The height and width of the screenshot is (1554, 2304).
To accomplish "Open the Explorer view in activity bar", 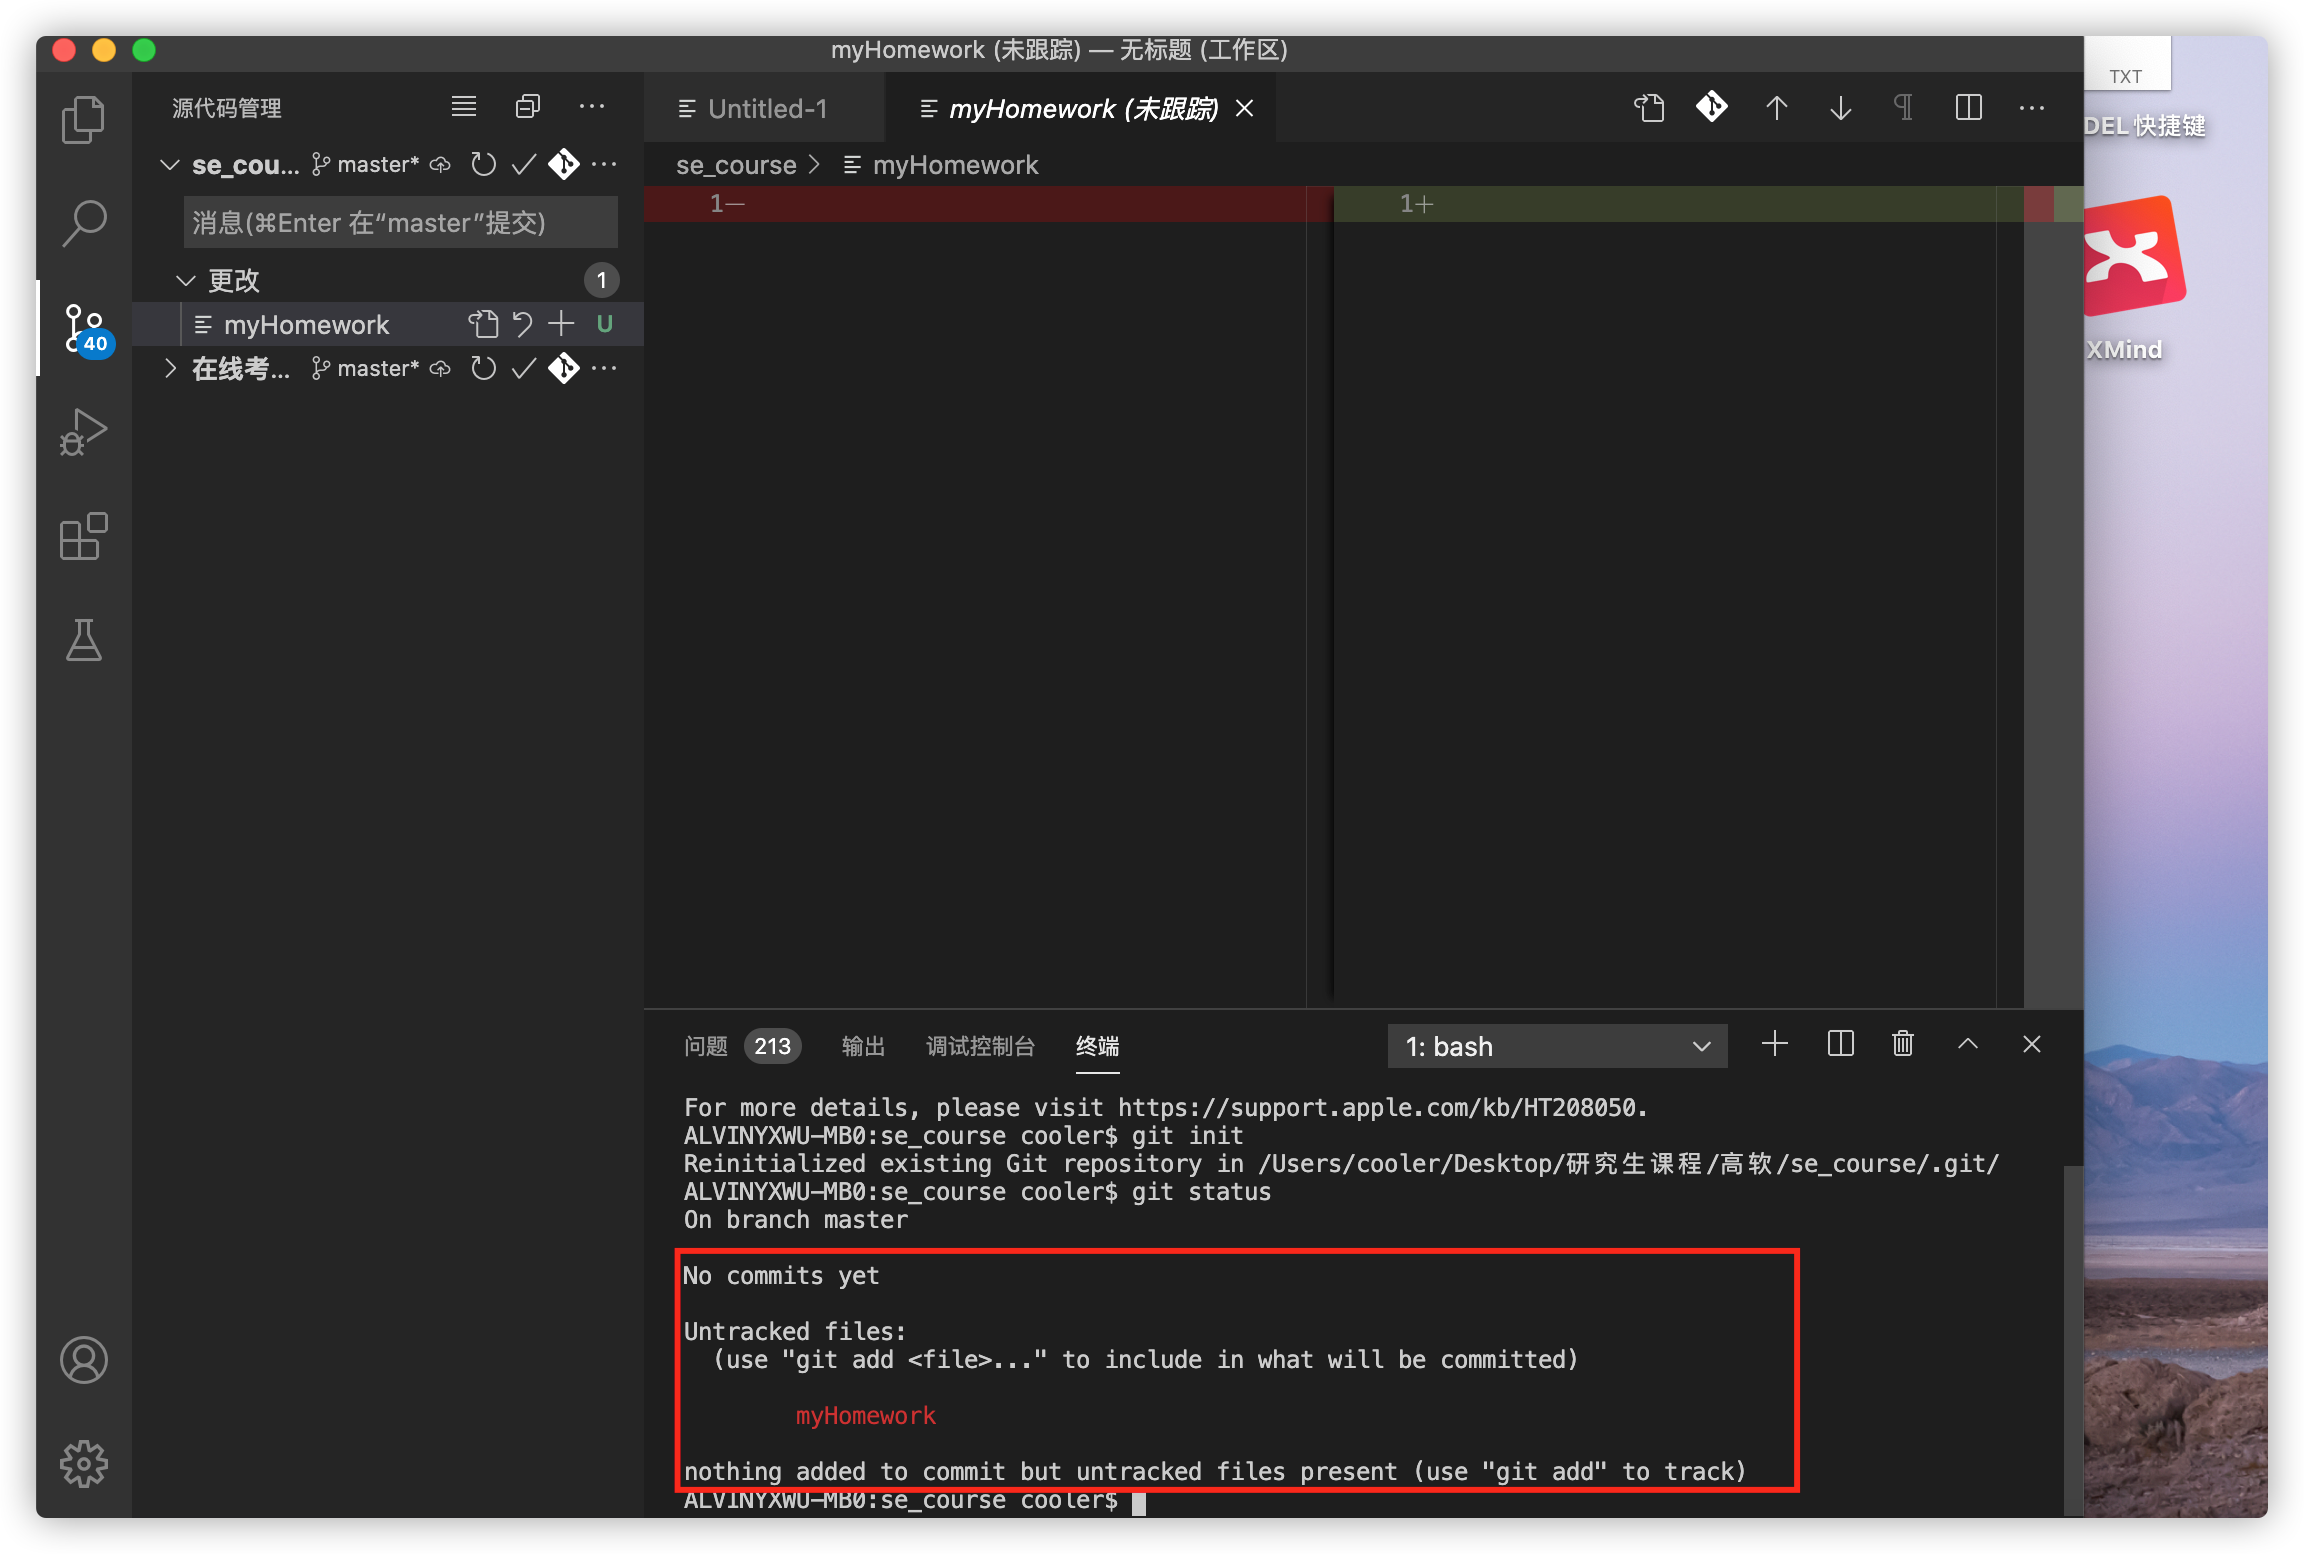I will [83, 120].
